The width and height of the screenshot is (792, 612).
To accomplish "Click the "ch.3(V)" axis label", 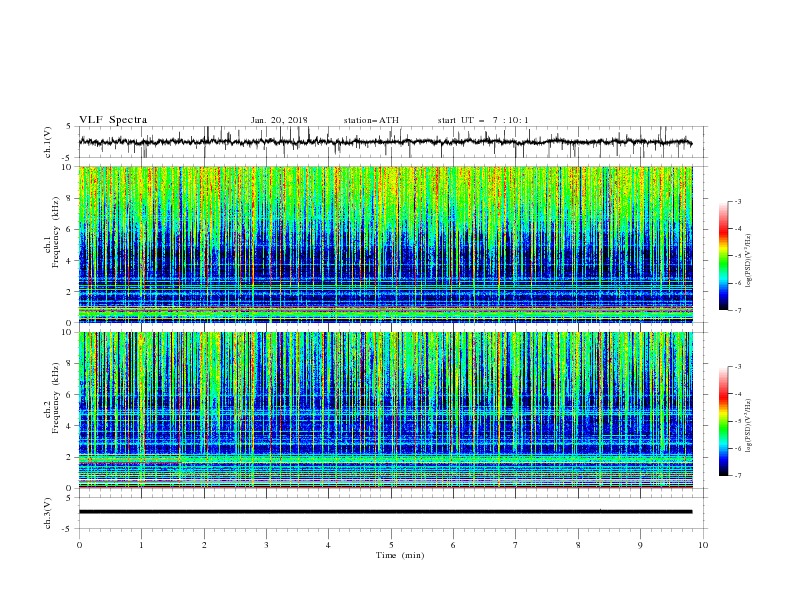I will (x=48, y=513).
